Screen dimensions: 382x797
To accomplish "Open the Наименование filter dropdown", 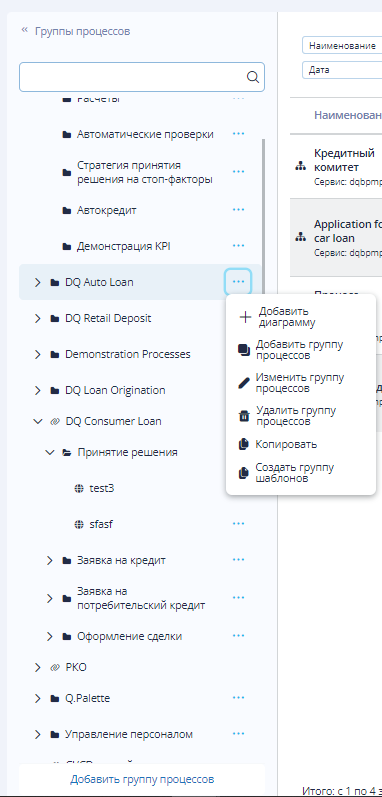I will point(342,45).
